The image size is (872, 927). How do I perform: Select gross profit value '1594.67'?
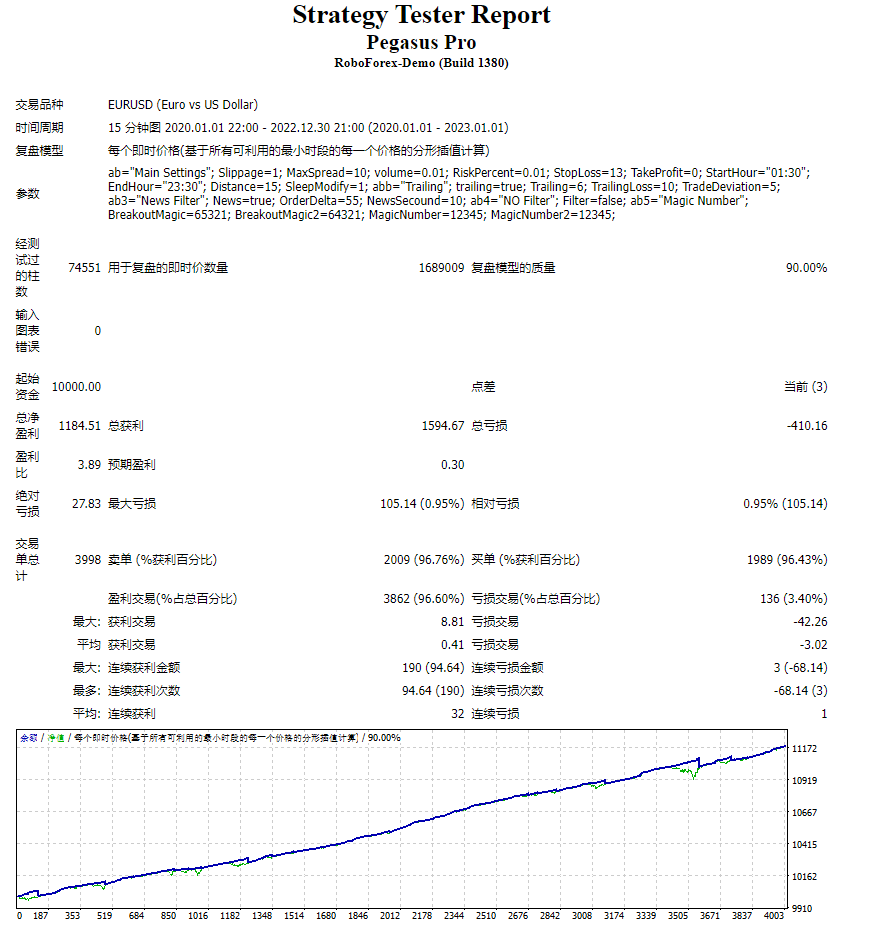443,426
